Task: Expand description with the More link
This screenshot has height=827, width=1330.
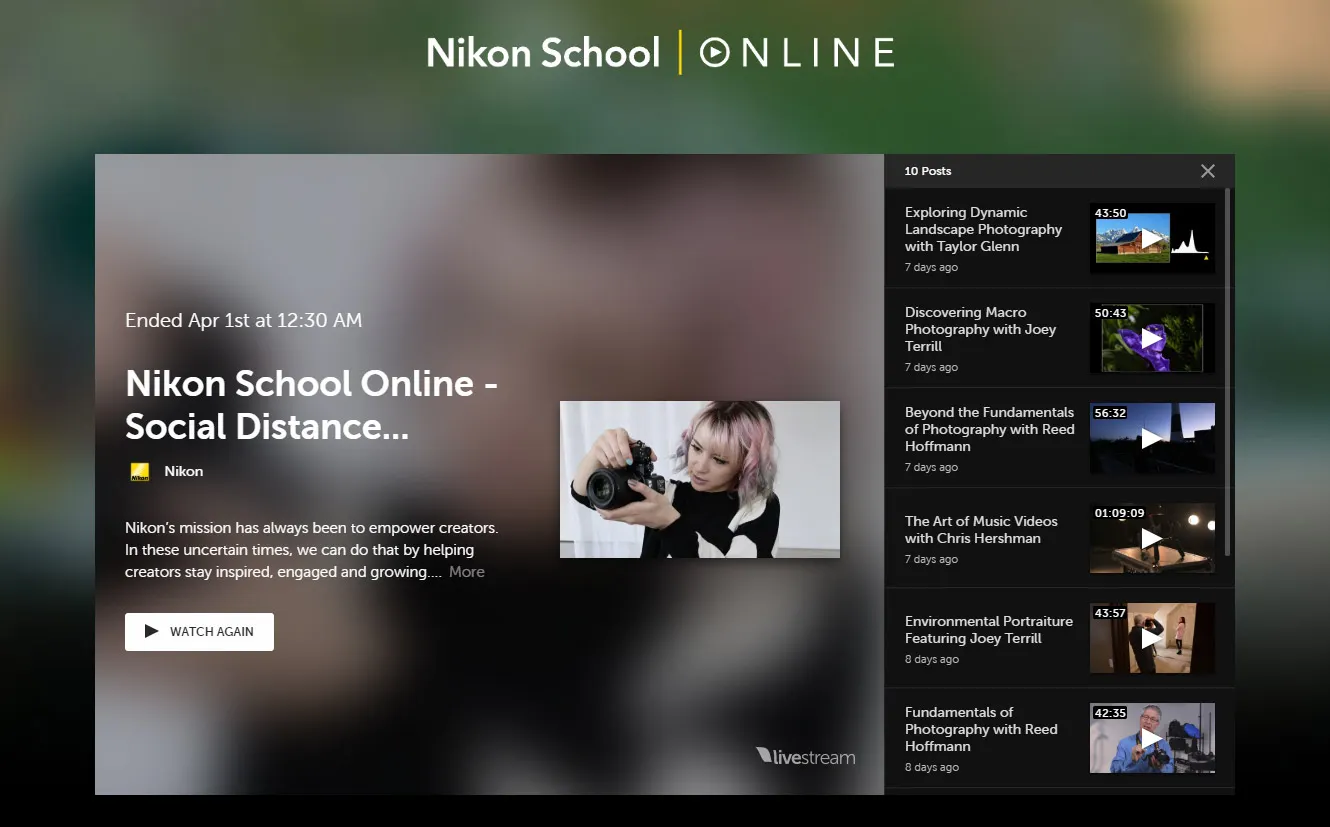Action: pos(466,572)
